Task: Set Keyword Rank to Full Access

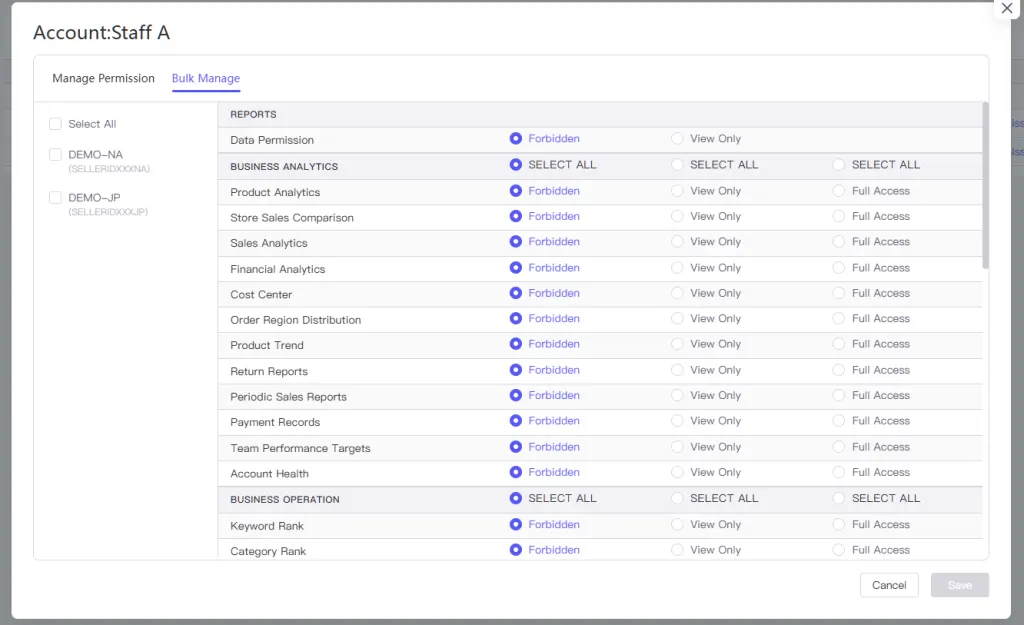Action: coord(839,524)
